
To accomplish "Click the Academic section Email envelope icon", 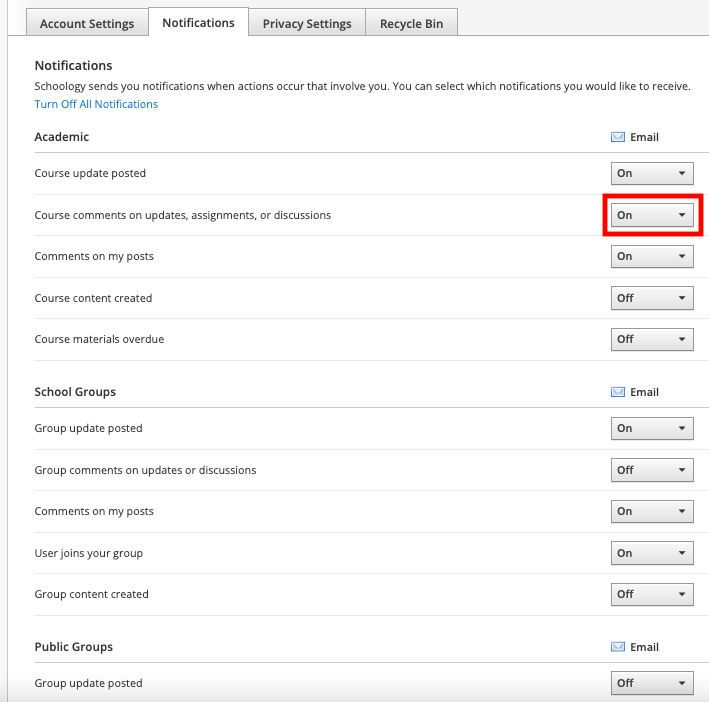I will point(618,137).
